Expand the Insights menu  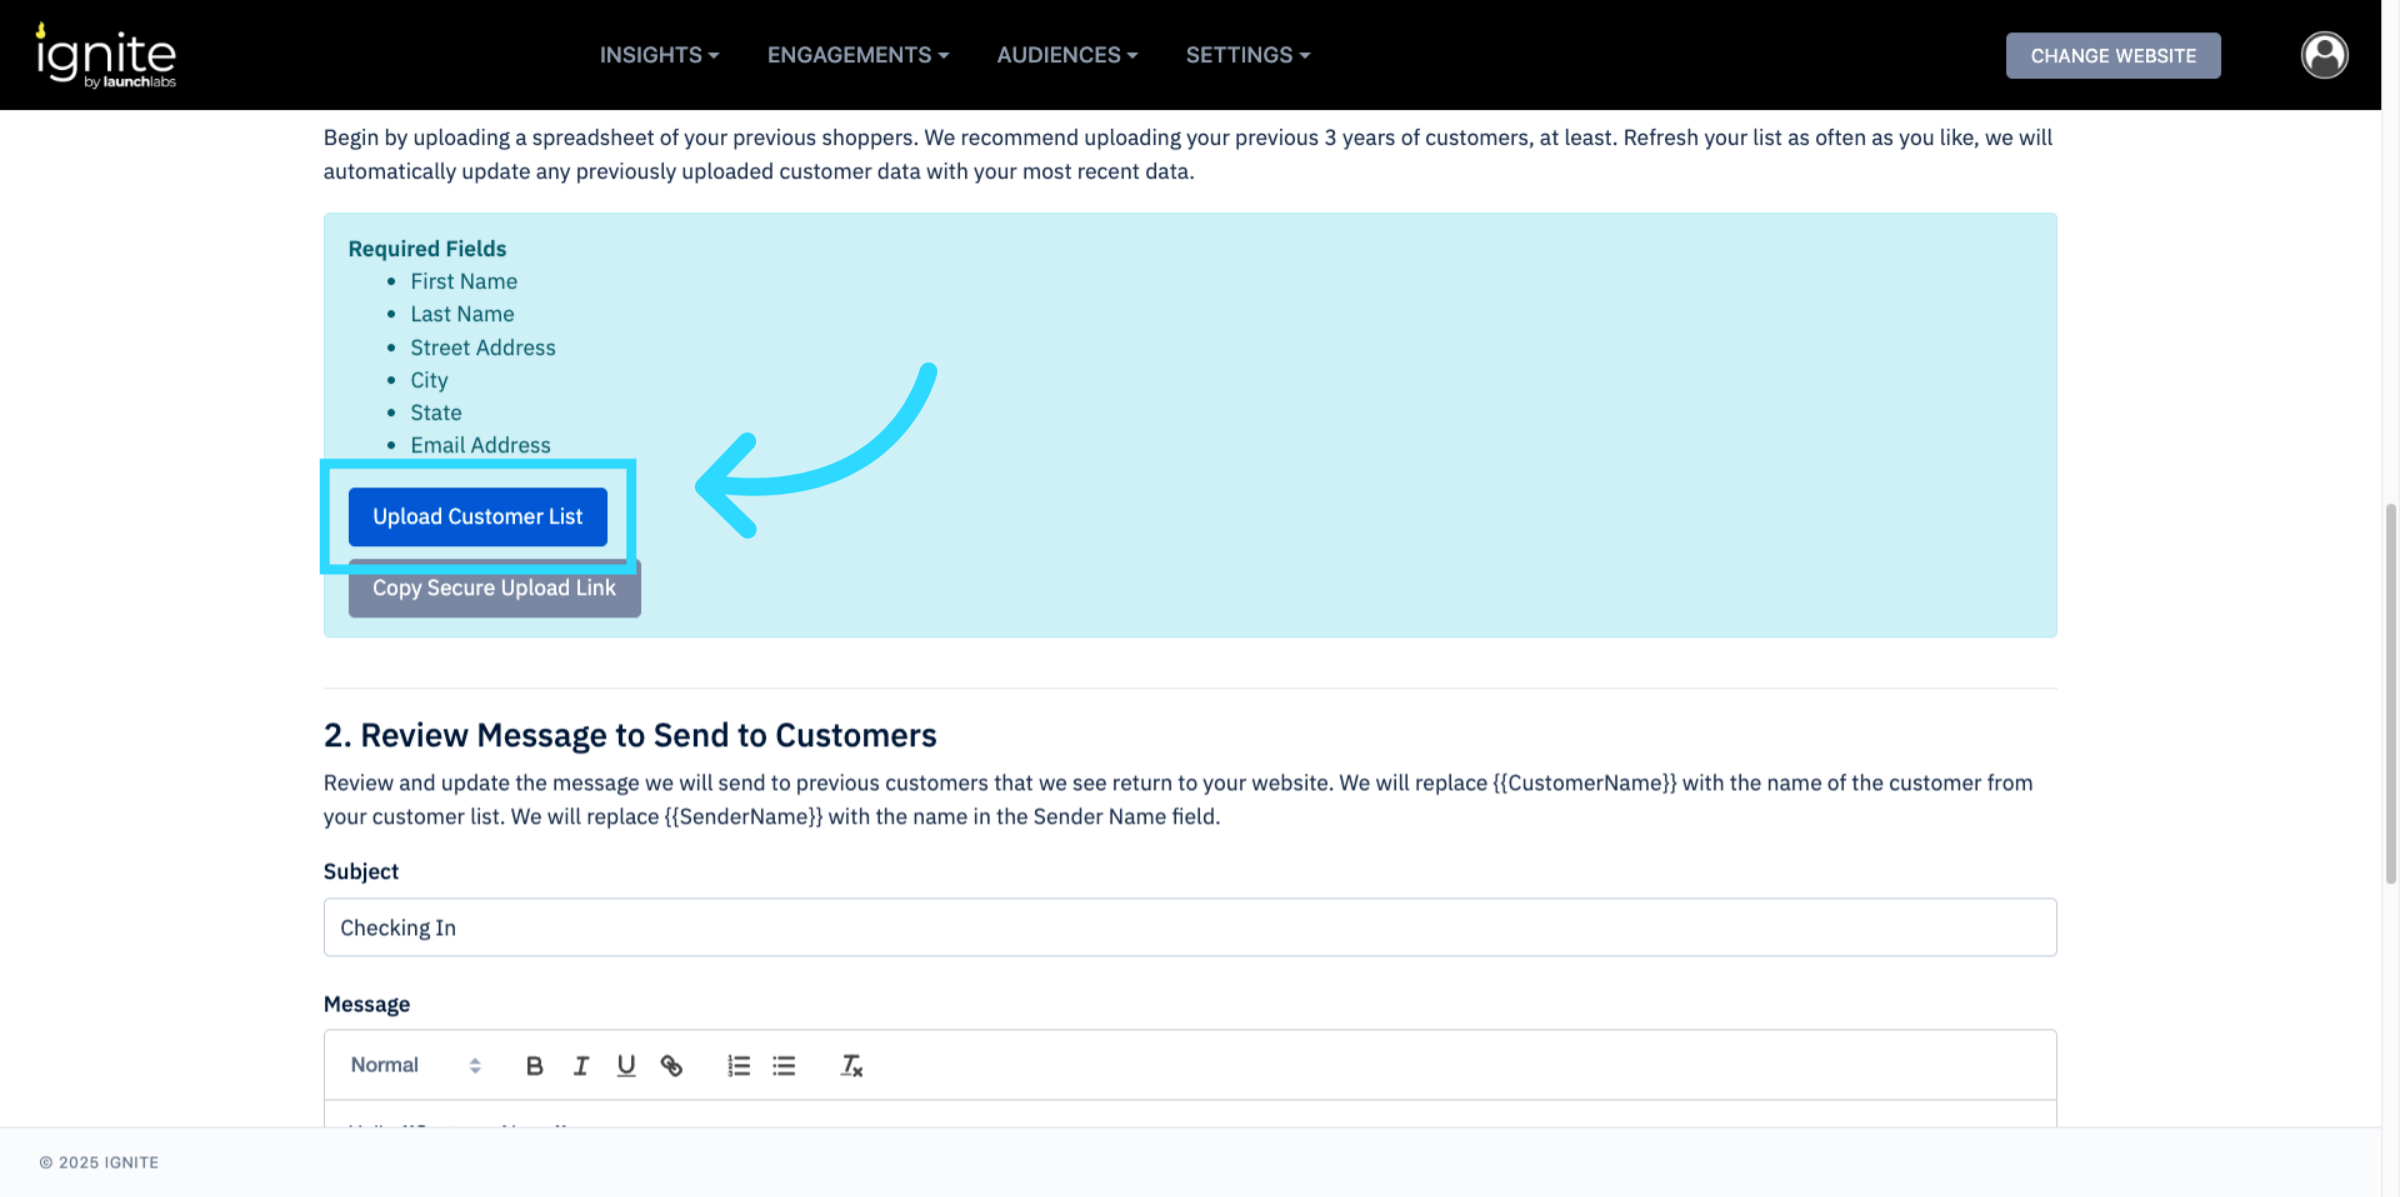pyautogui.click(x=659, y=55)
